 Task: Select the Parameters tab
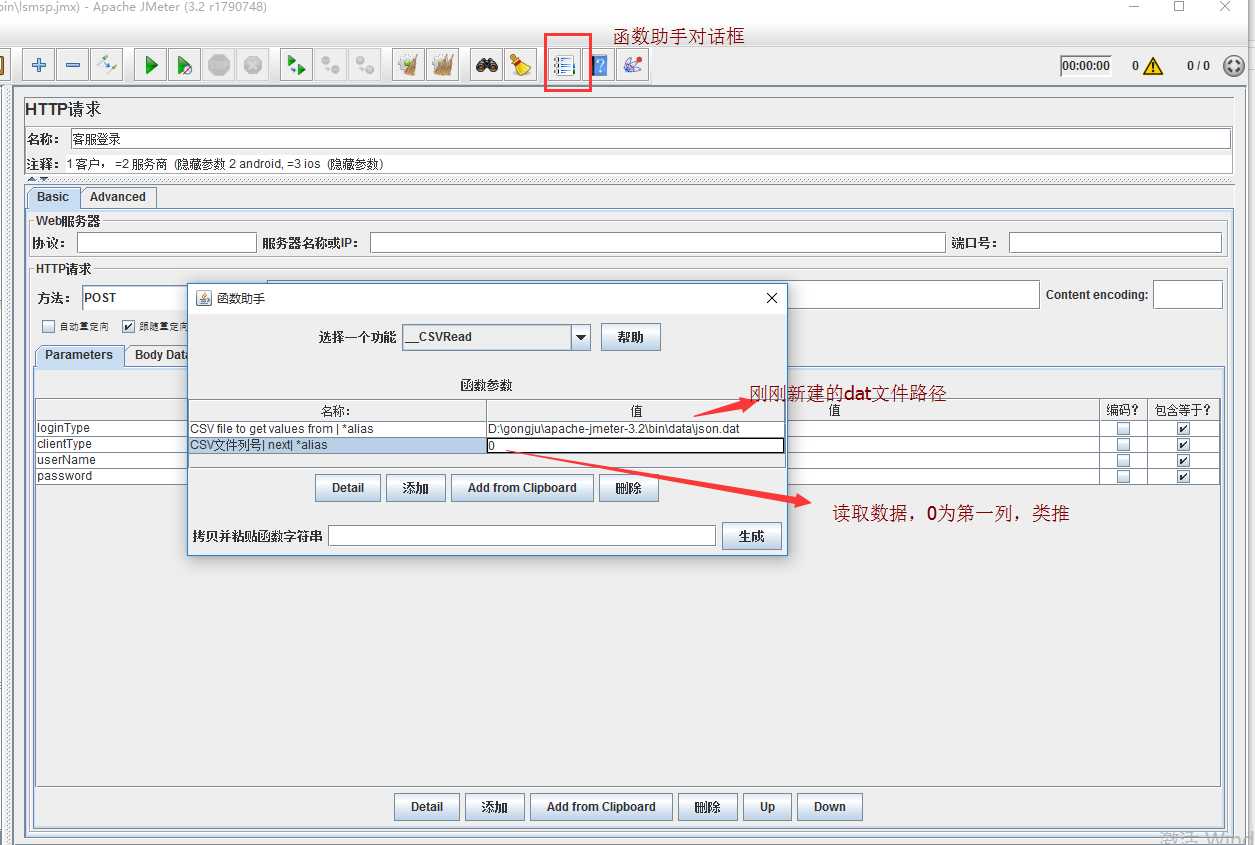tap(79, 355)
